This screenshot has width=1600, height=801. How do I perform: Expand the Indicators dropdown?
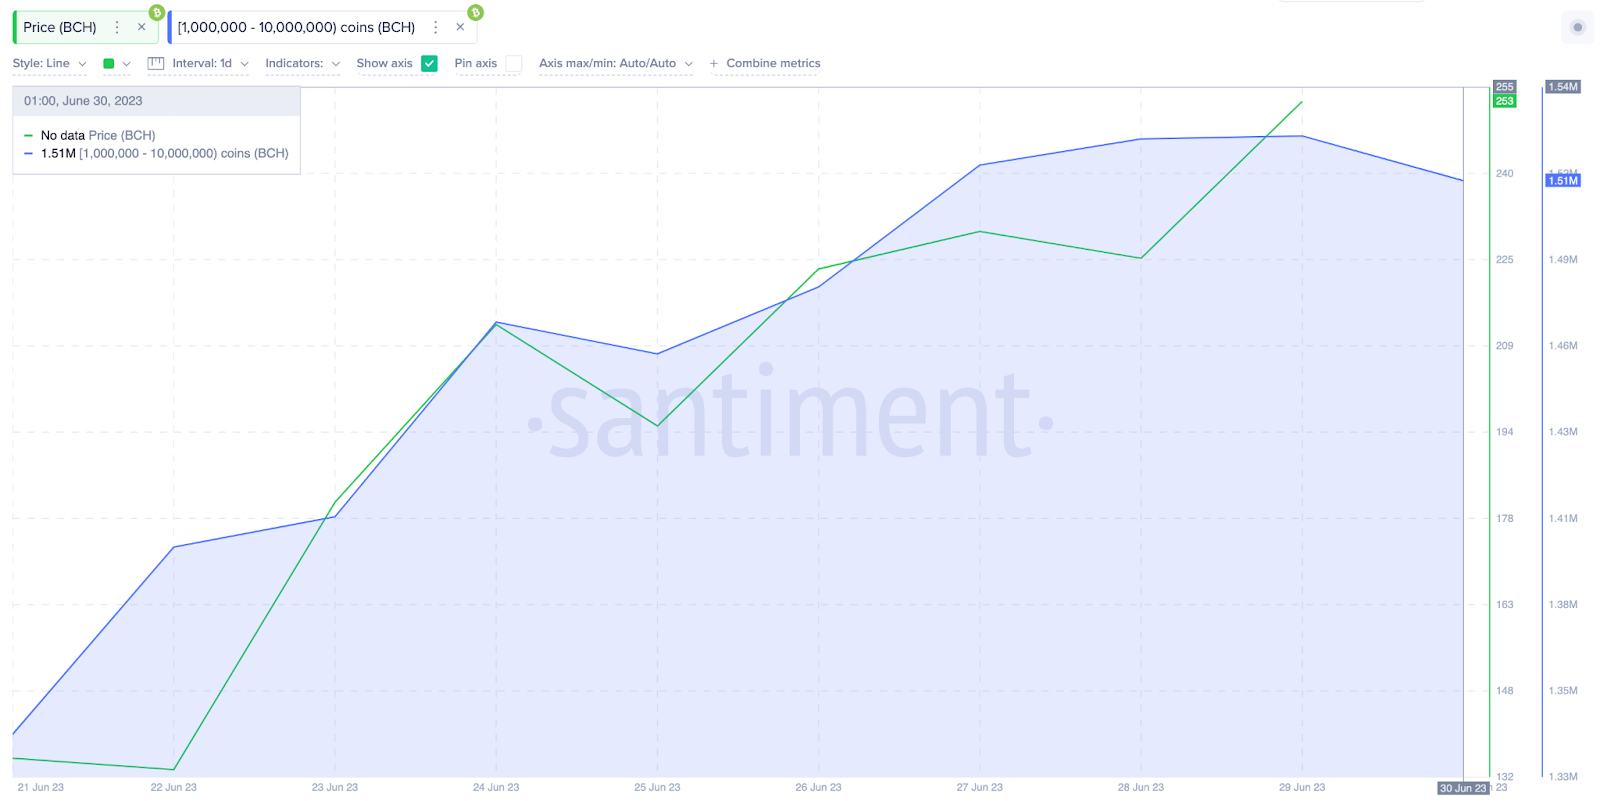(303, 63)
